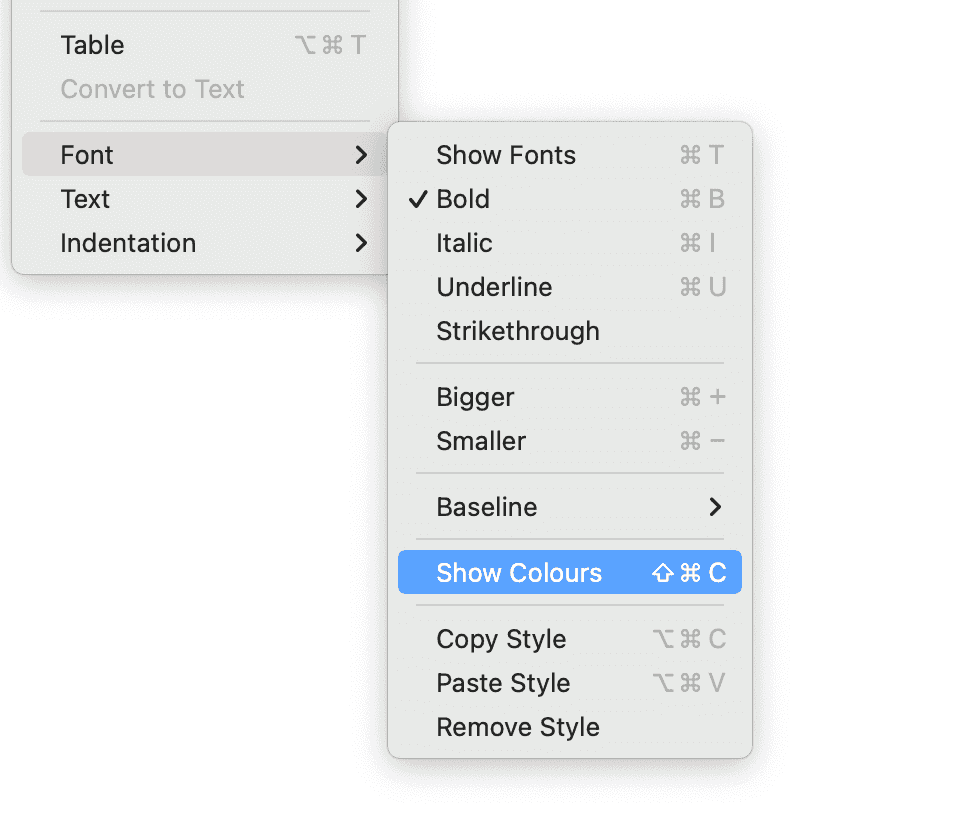
Task: Apply Underline formatting
Action: pos(494,287)
